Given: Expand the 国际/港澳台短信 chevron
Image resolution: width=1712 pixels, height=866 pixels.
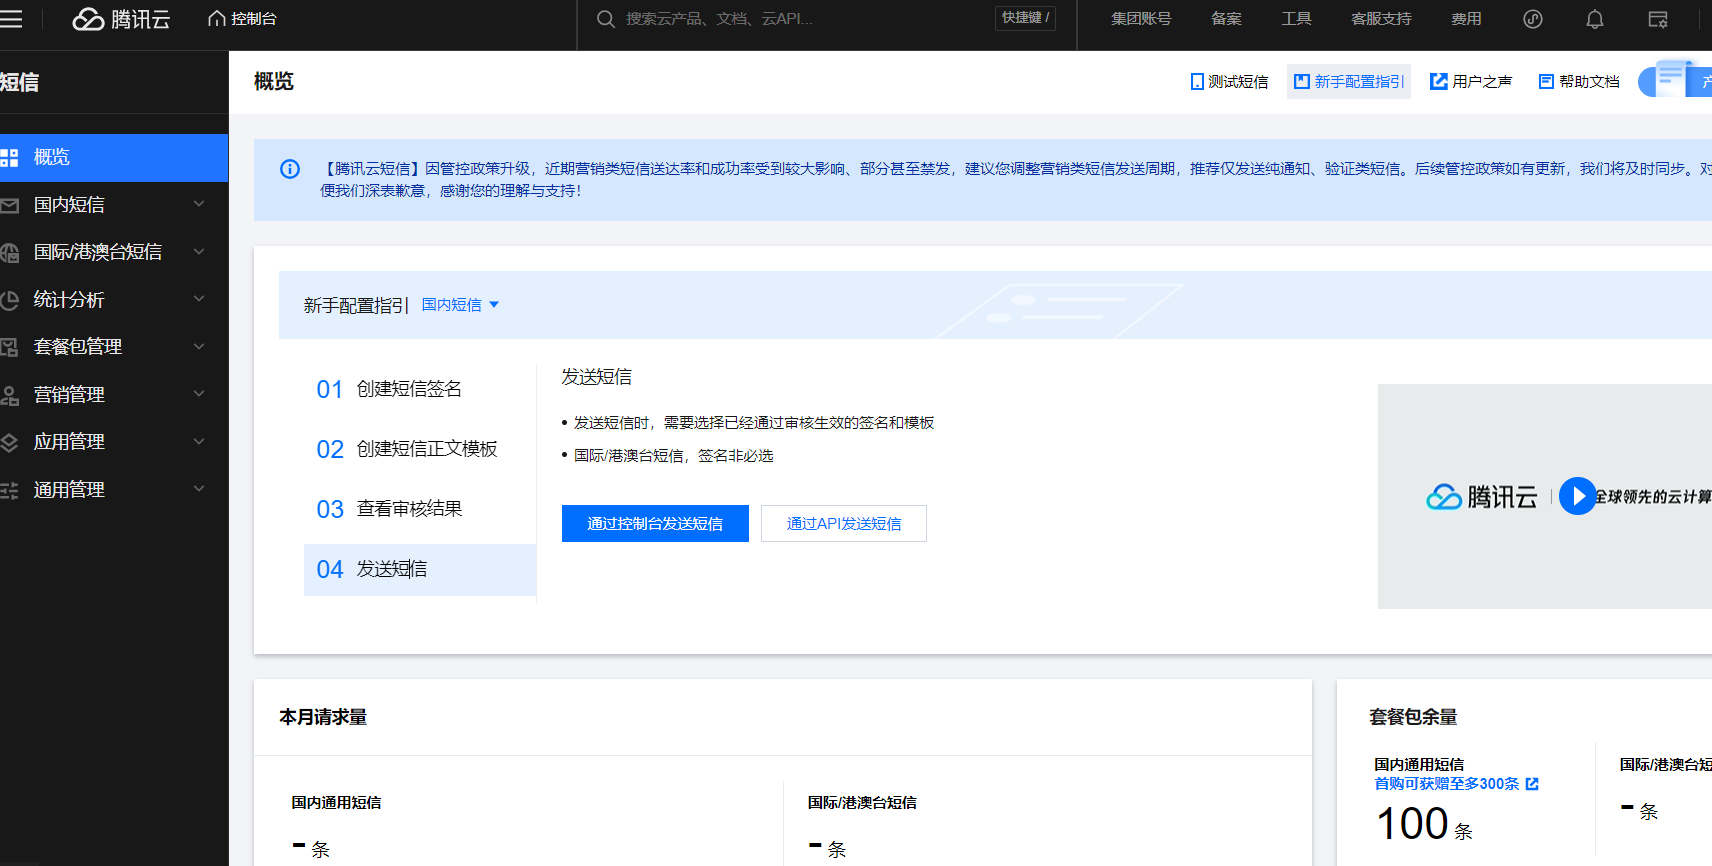Looking at the screenshot, I should [x=199, y=252].
